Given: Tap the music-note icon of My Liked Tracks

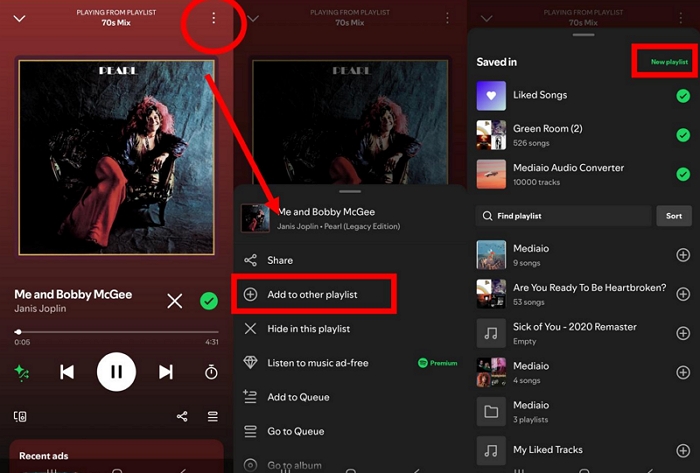Looking at the screenshot, I should click(491, 451).
